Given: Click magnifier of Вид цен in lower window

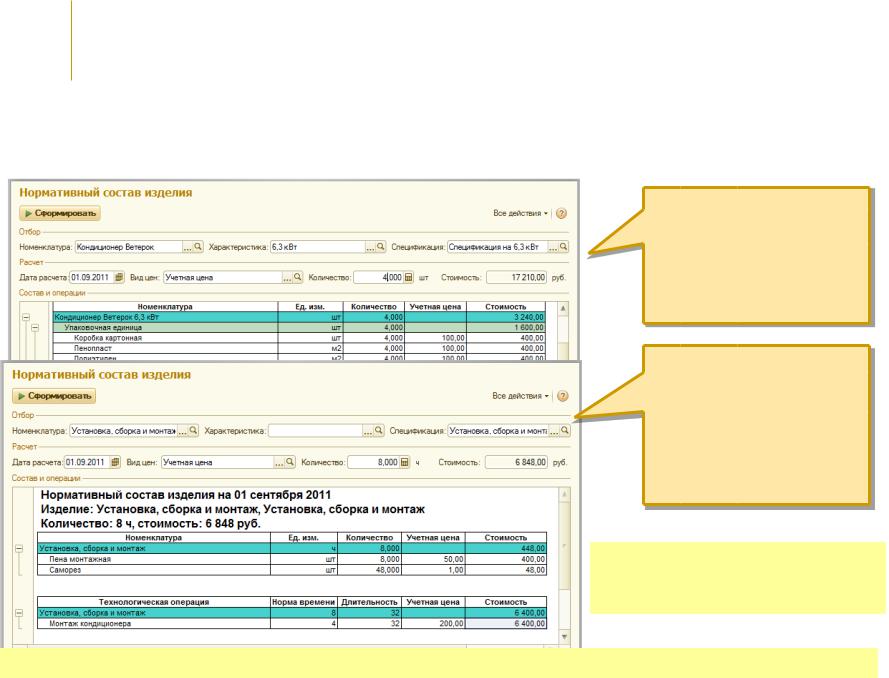Looking at the screenshot, I should coord(290,462).
